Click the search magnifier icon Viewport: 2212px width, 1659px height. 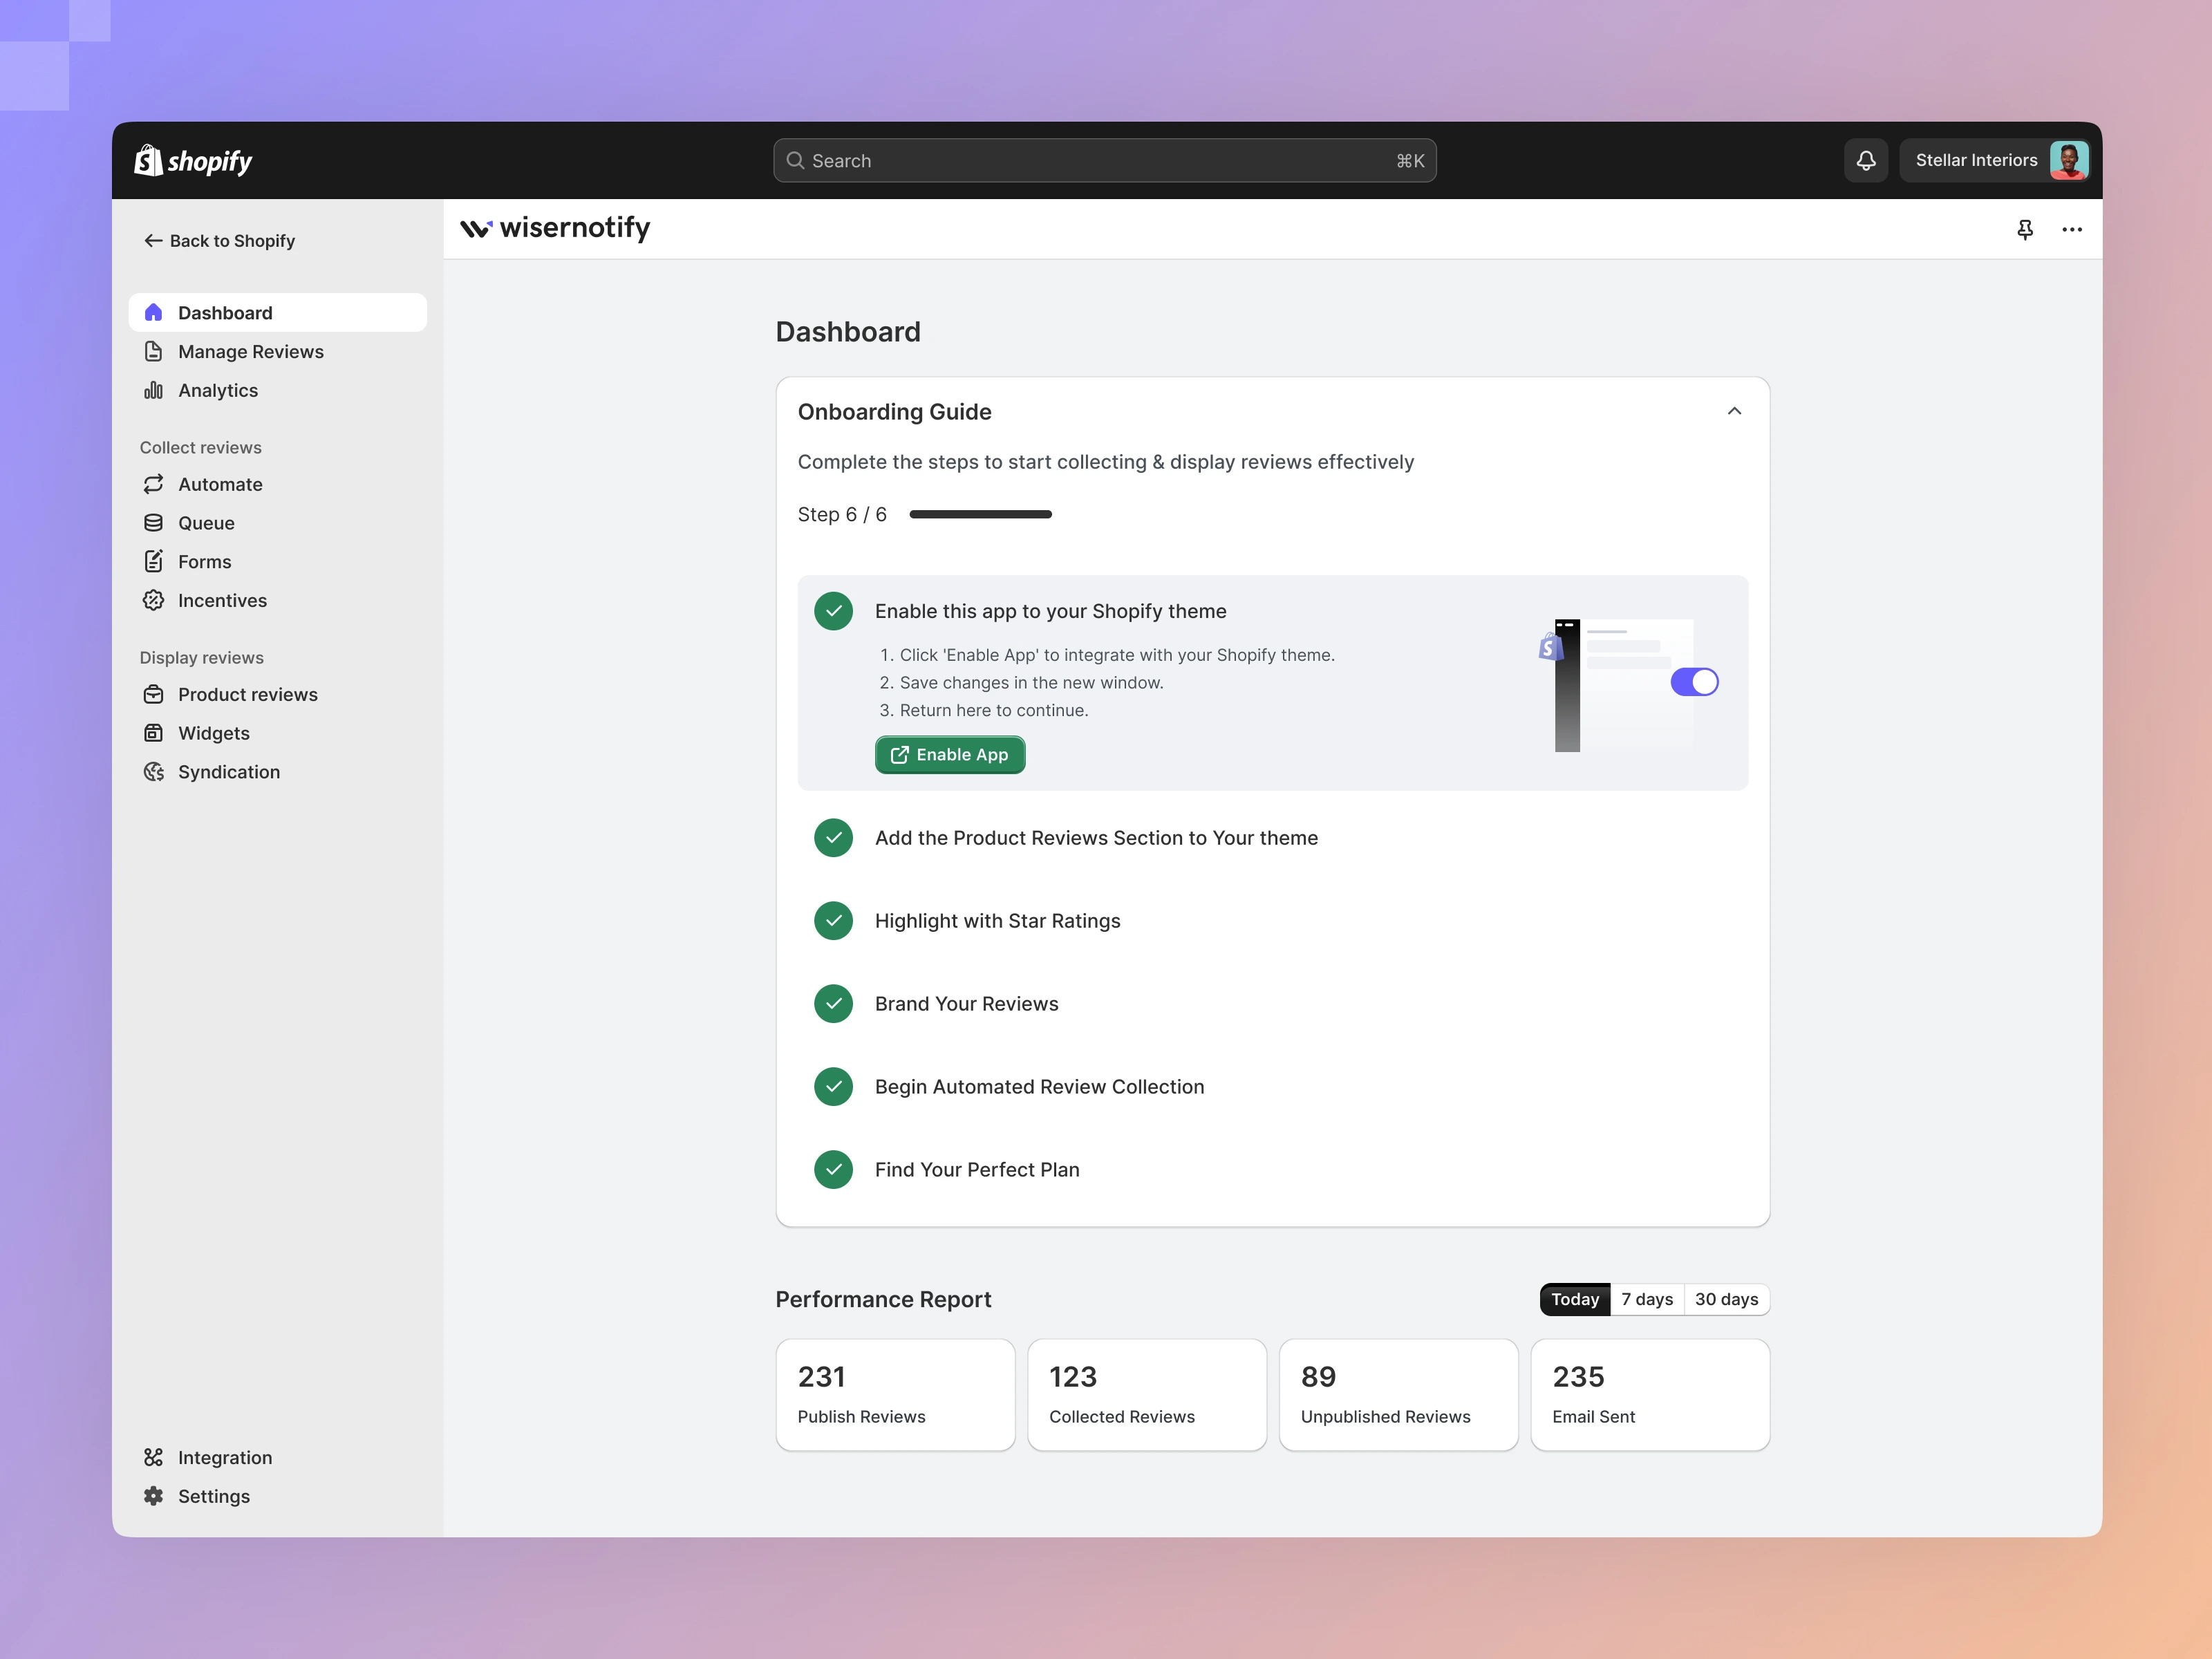[795, 160]
